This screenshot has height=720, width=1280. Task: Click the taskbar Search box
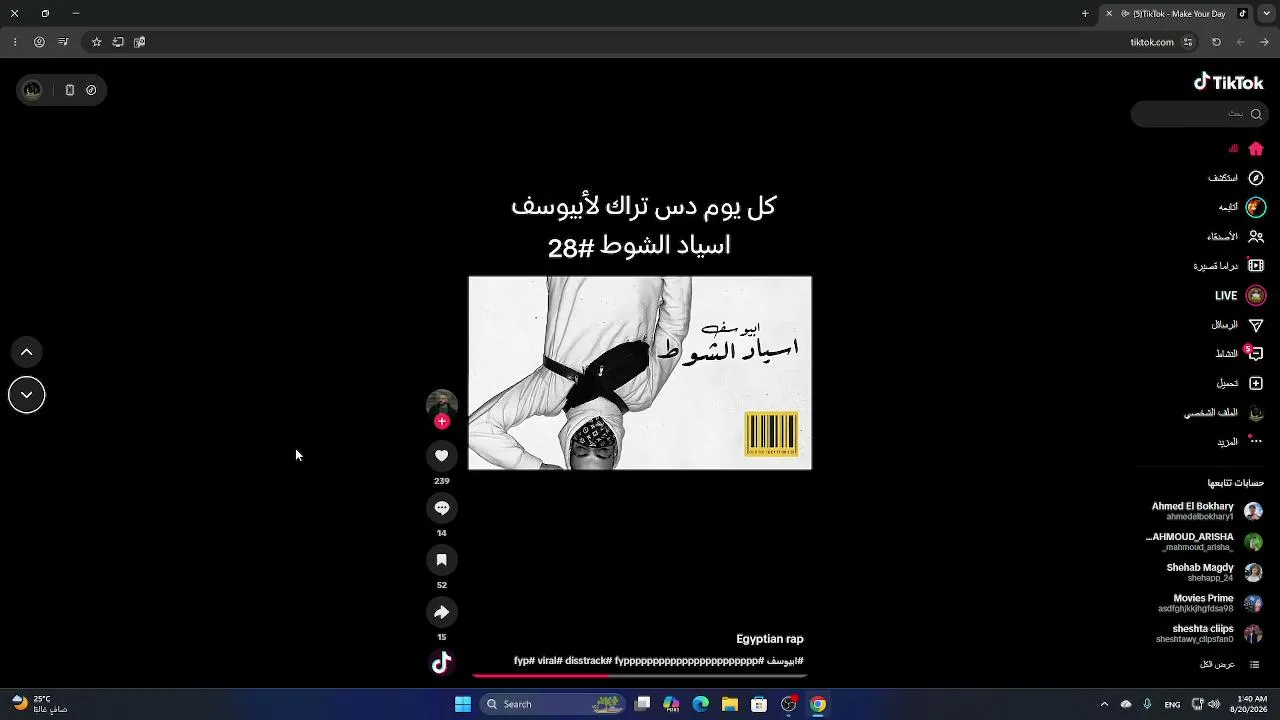pyautogui.click(x=553, y=704)
